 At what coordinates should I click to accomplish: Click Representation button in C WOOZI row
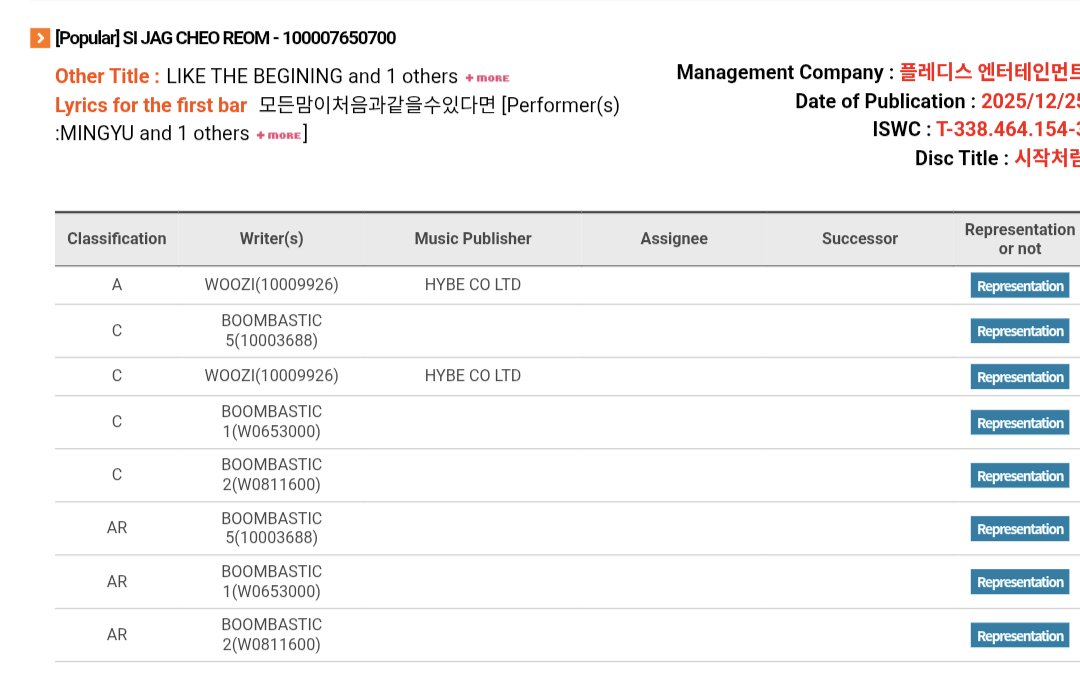[x=1019, y=377]
